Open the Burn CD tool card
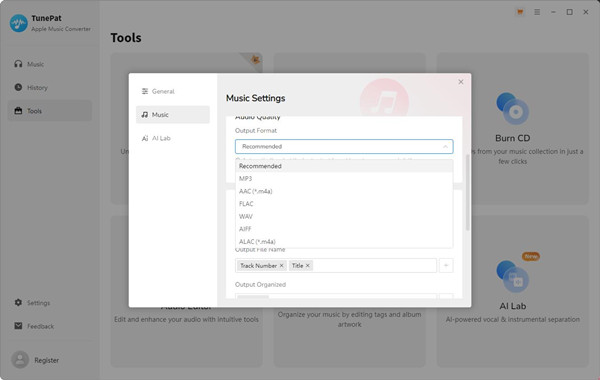This screenshot has width=600, height=380. tap(512, 129)
